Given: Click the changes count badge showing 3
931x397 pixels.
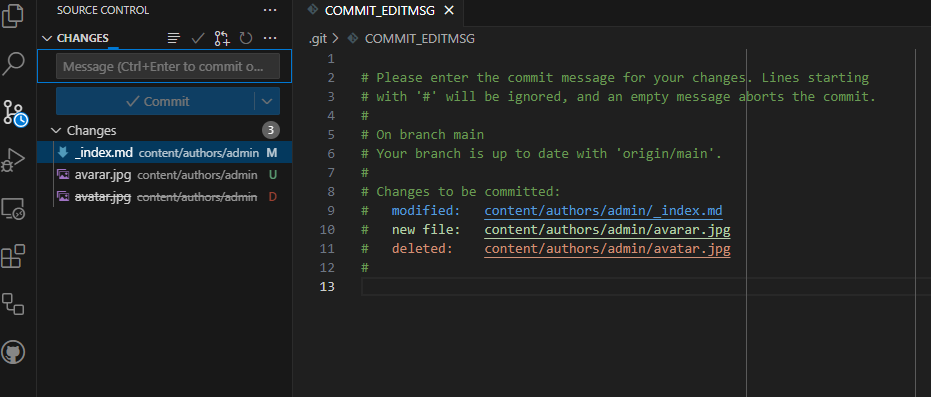Looking at the screenshot, I should (271, 131).
